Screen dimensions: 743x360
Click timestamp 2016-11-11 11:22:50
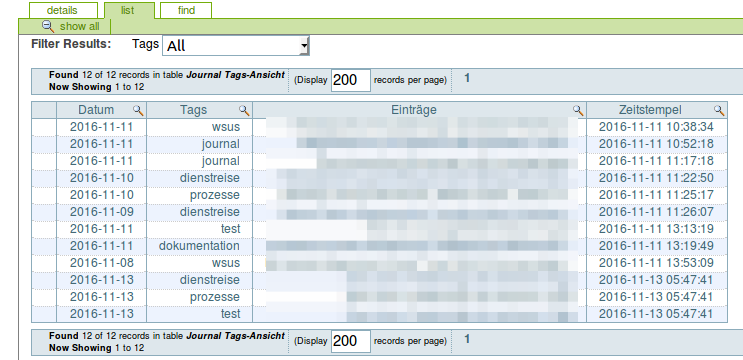(656, 178)
